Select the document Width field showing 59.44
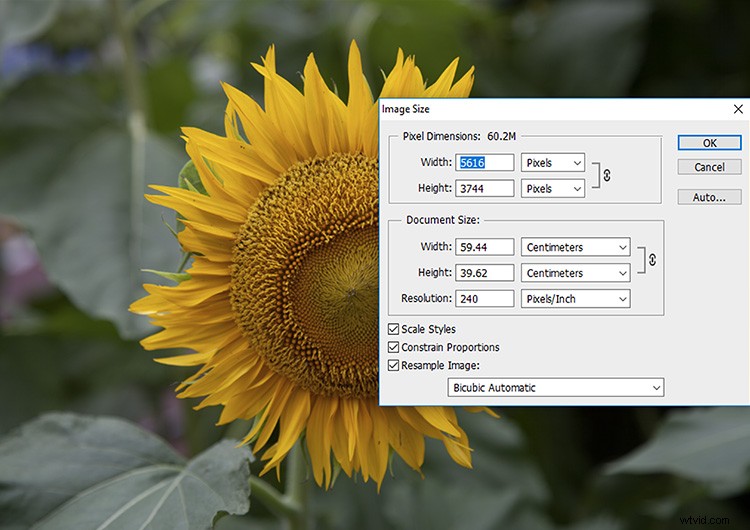The image size is (750, 530). [x=485, y=247]
